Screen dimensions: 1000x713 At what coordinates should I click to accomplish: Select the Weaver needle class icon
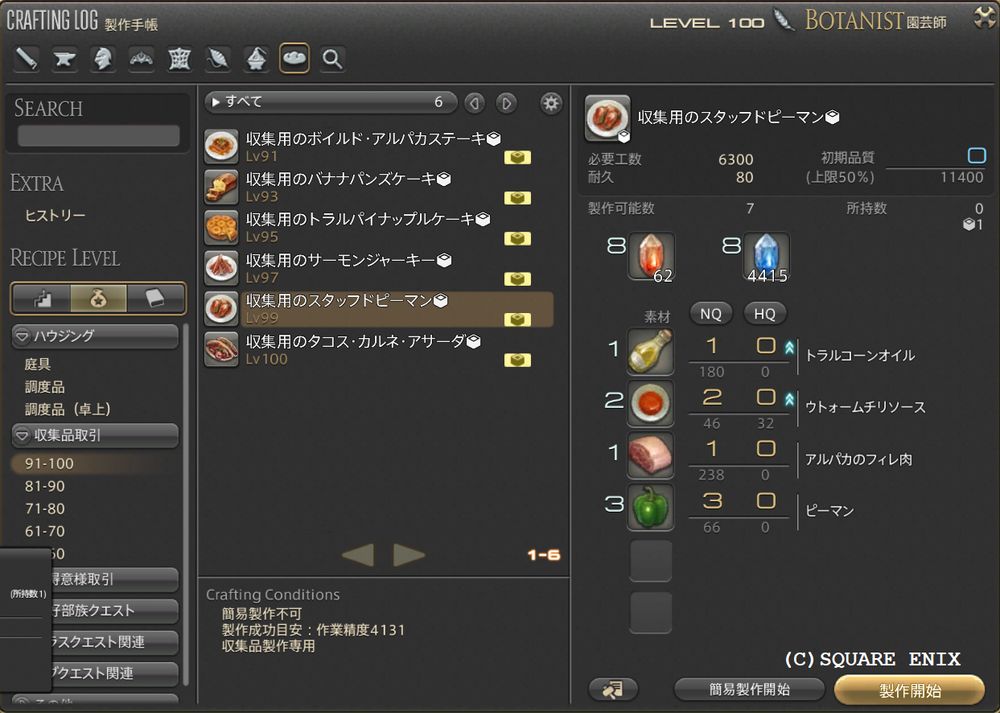(217, 59)
